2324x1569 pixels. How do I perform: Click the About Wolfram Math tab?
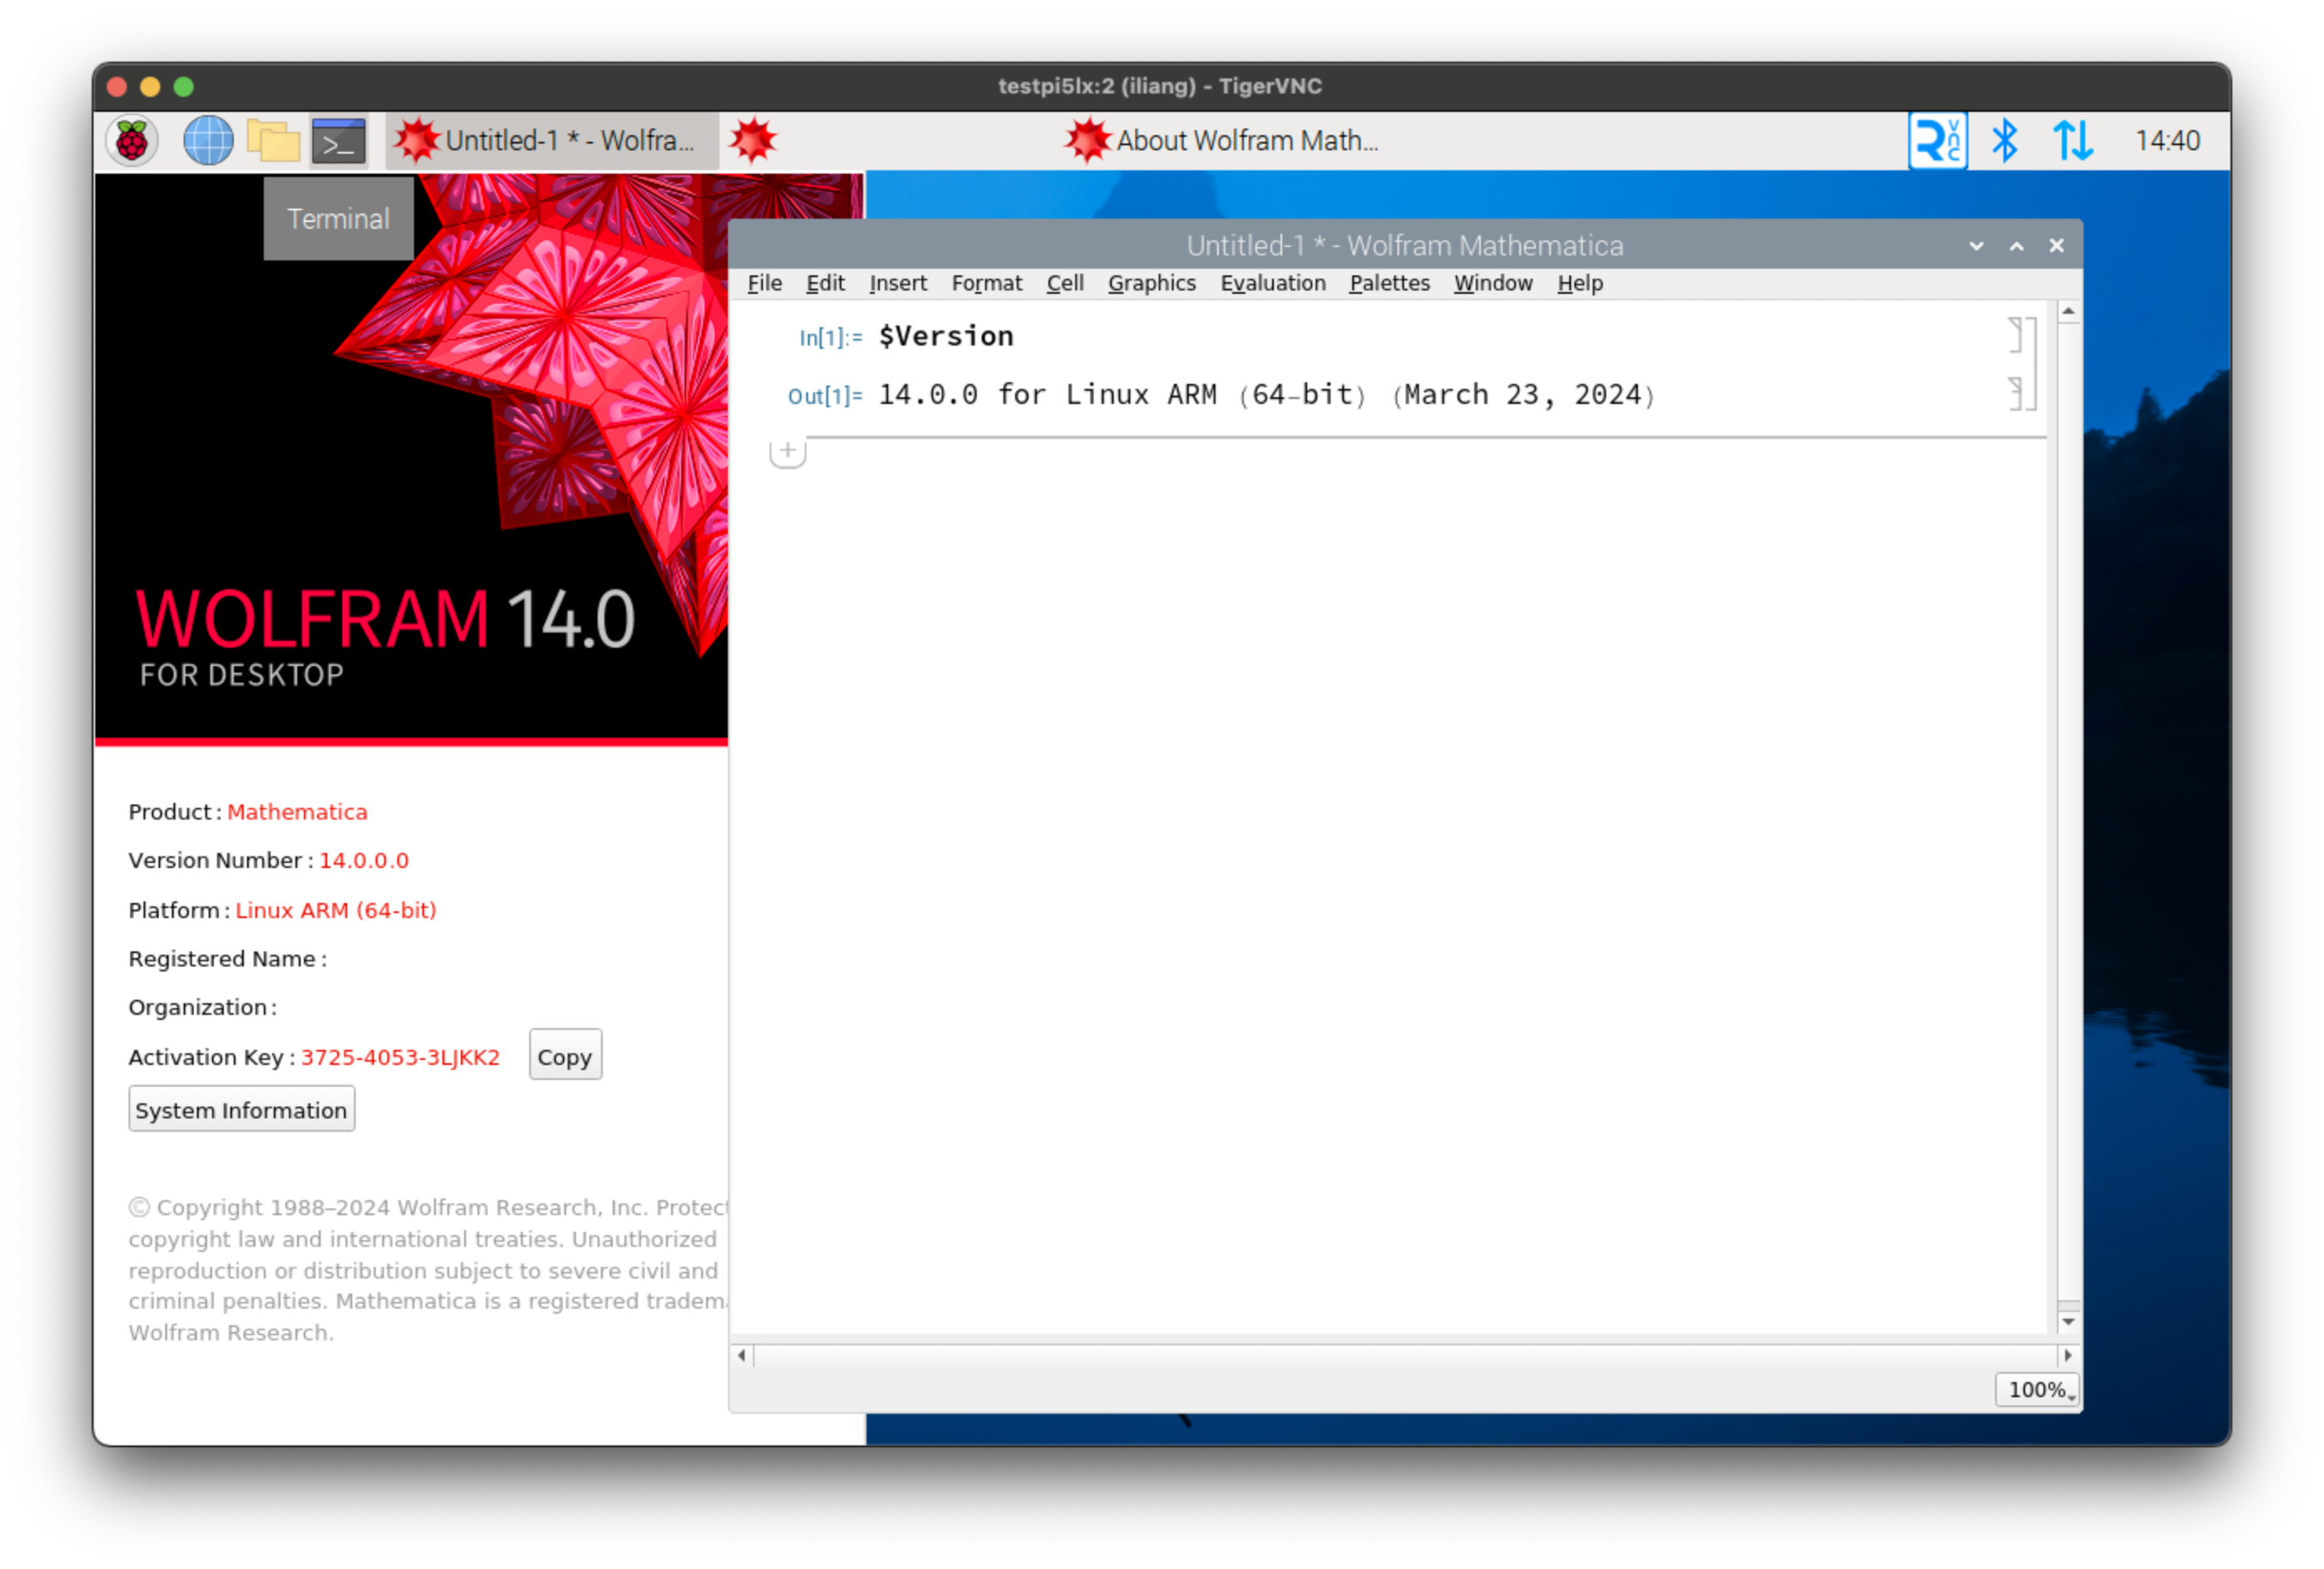coord(1214,140)
